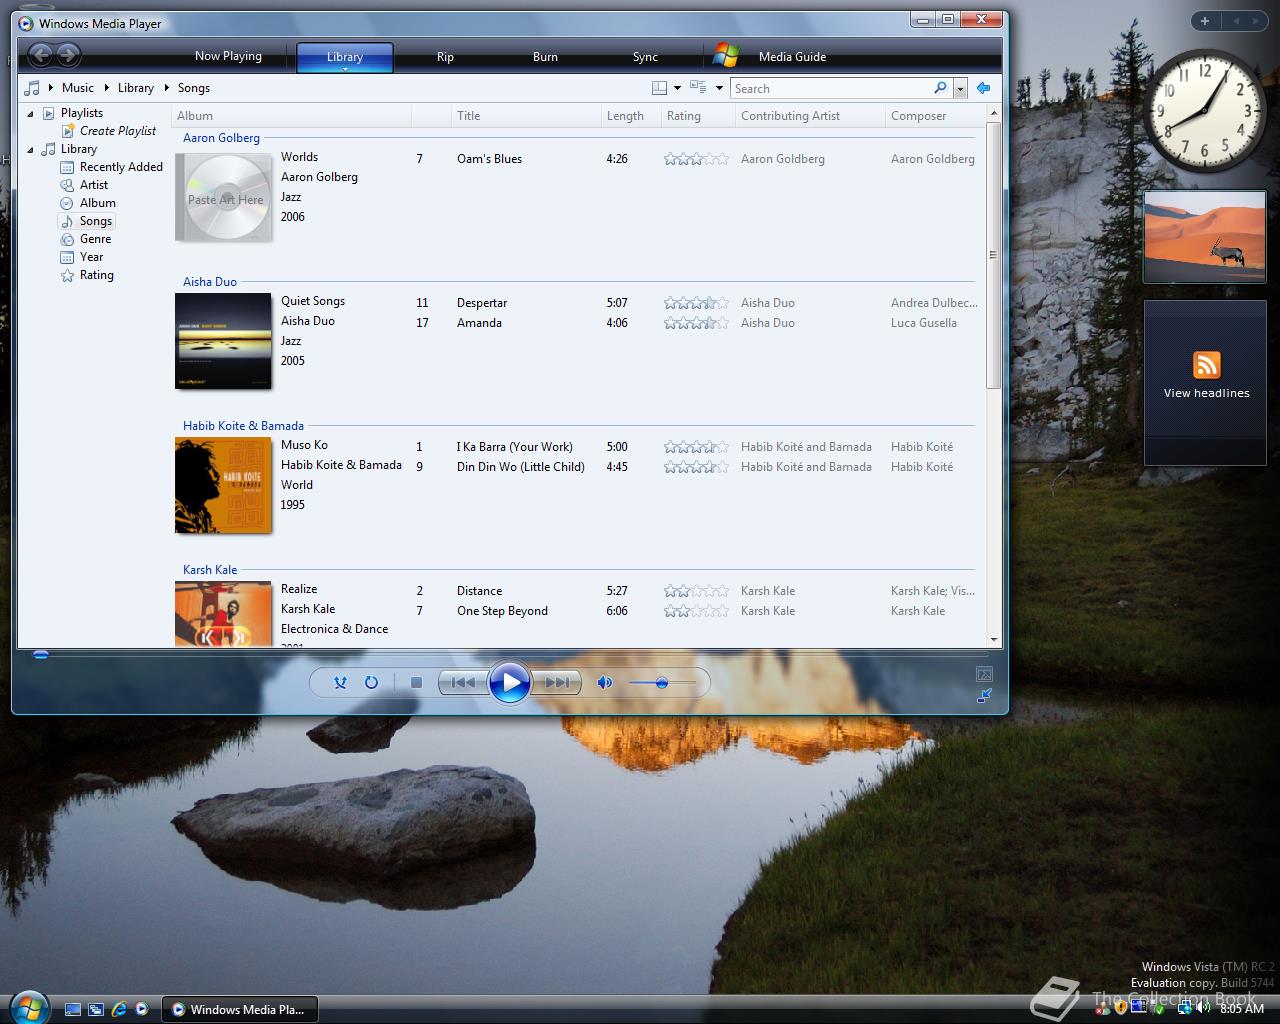Select the Genre view

pos(95,239)
